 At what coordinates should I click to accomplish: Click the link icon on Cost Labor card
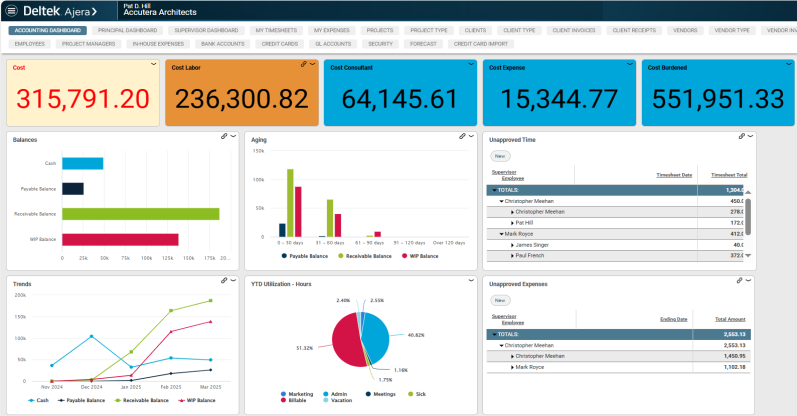tap(304, 63)
